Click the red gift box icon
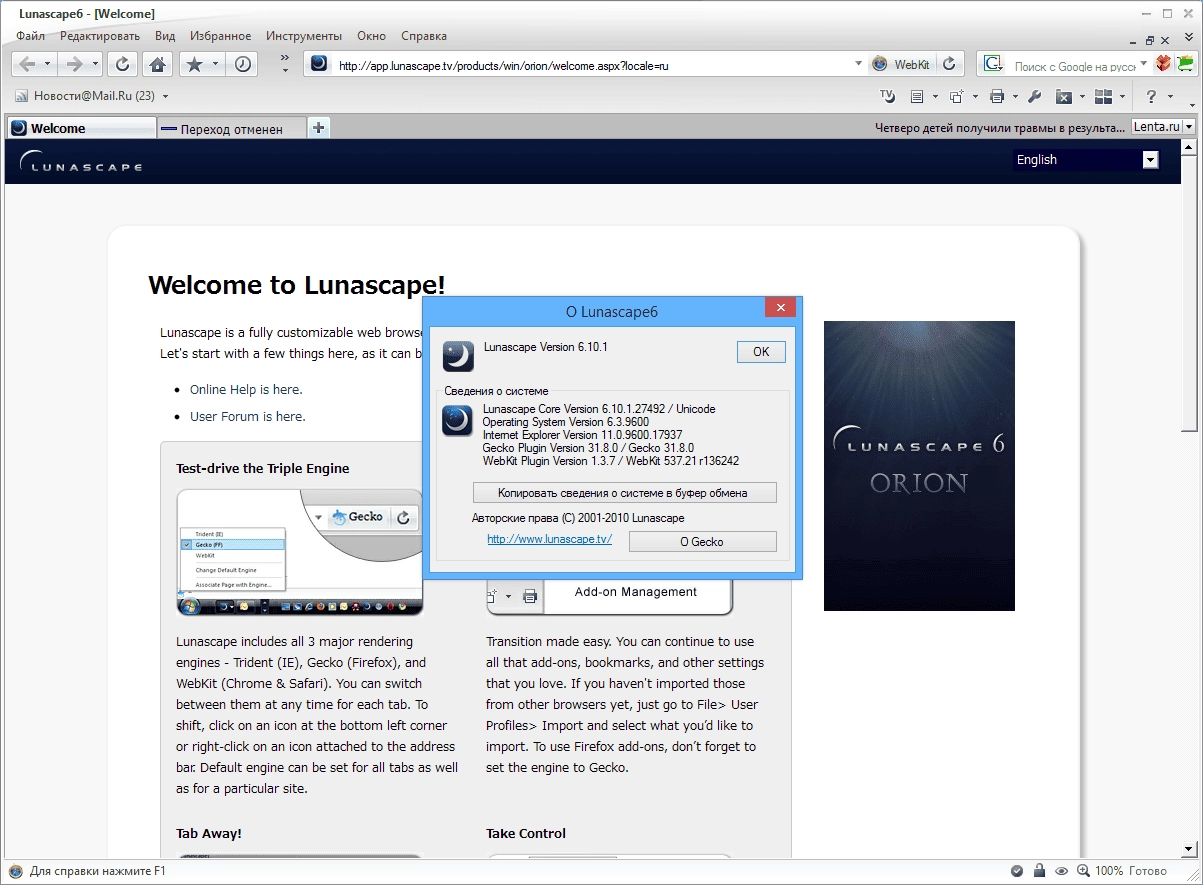The image size is (1203, 885). coord(1163,64)
